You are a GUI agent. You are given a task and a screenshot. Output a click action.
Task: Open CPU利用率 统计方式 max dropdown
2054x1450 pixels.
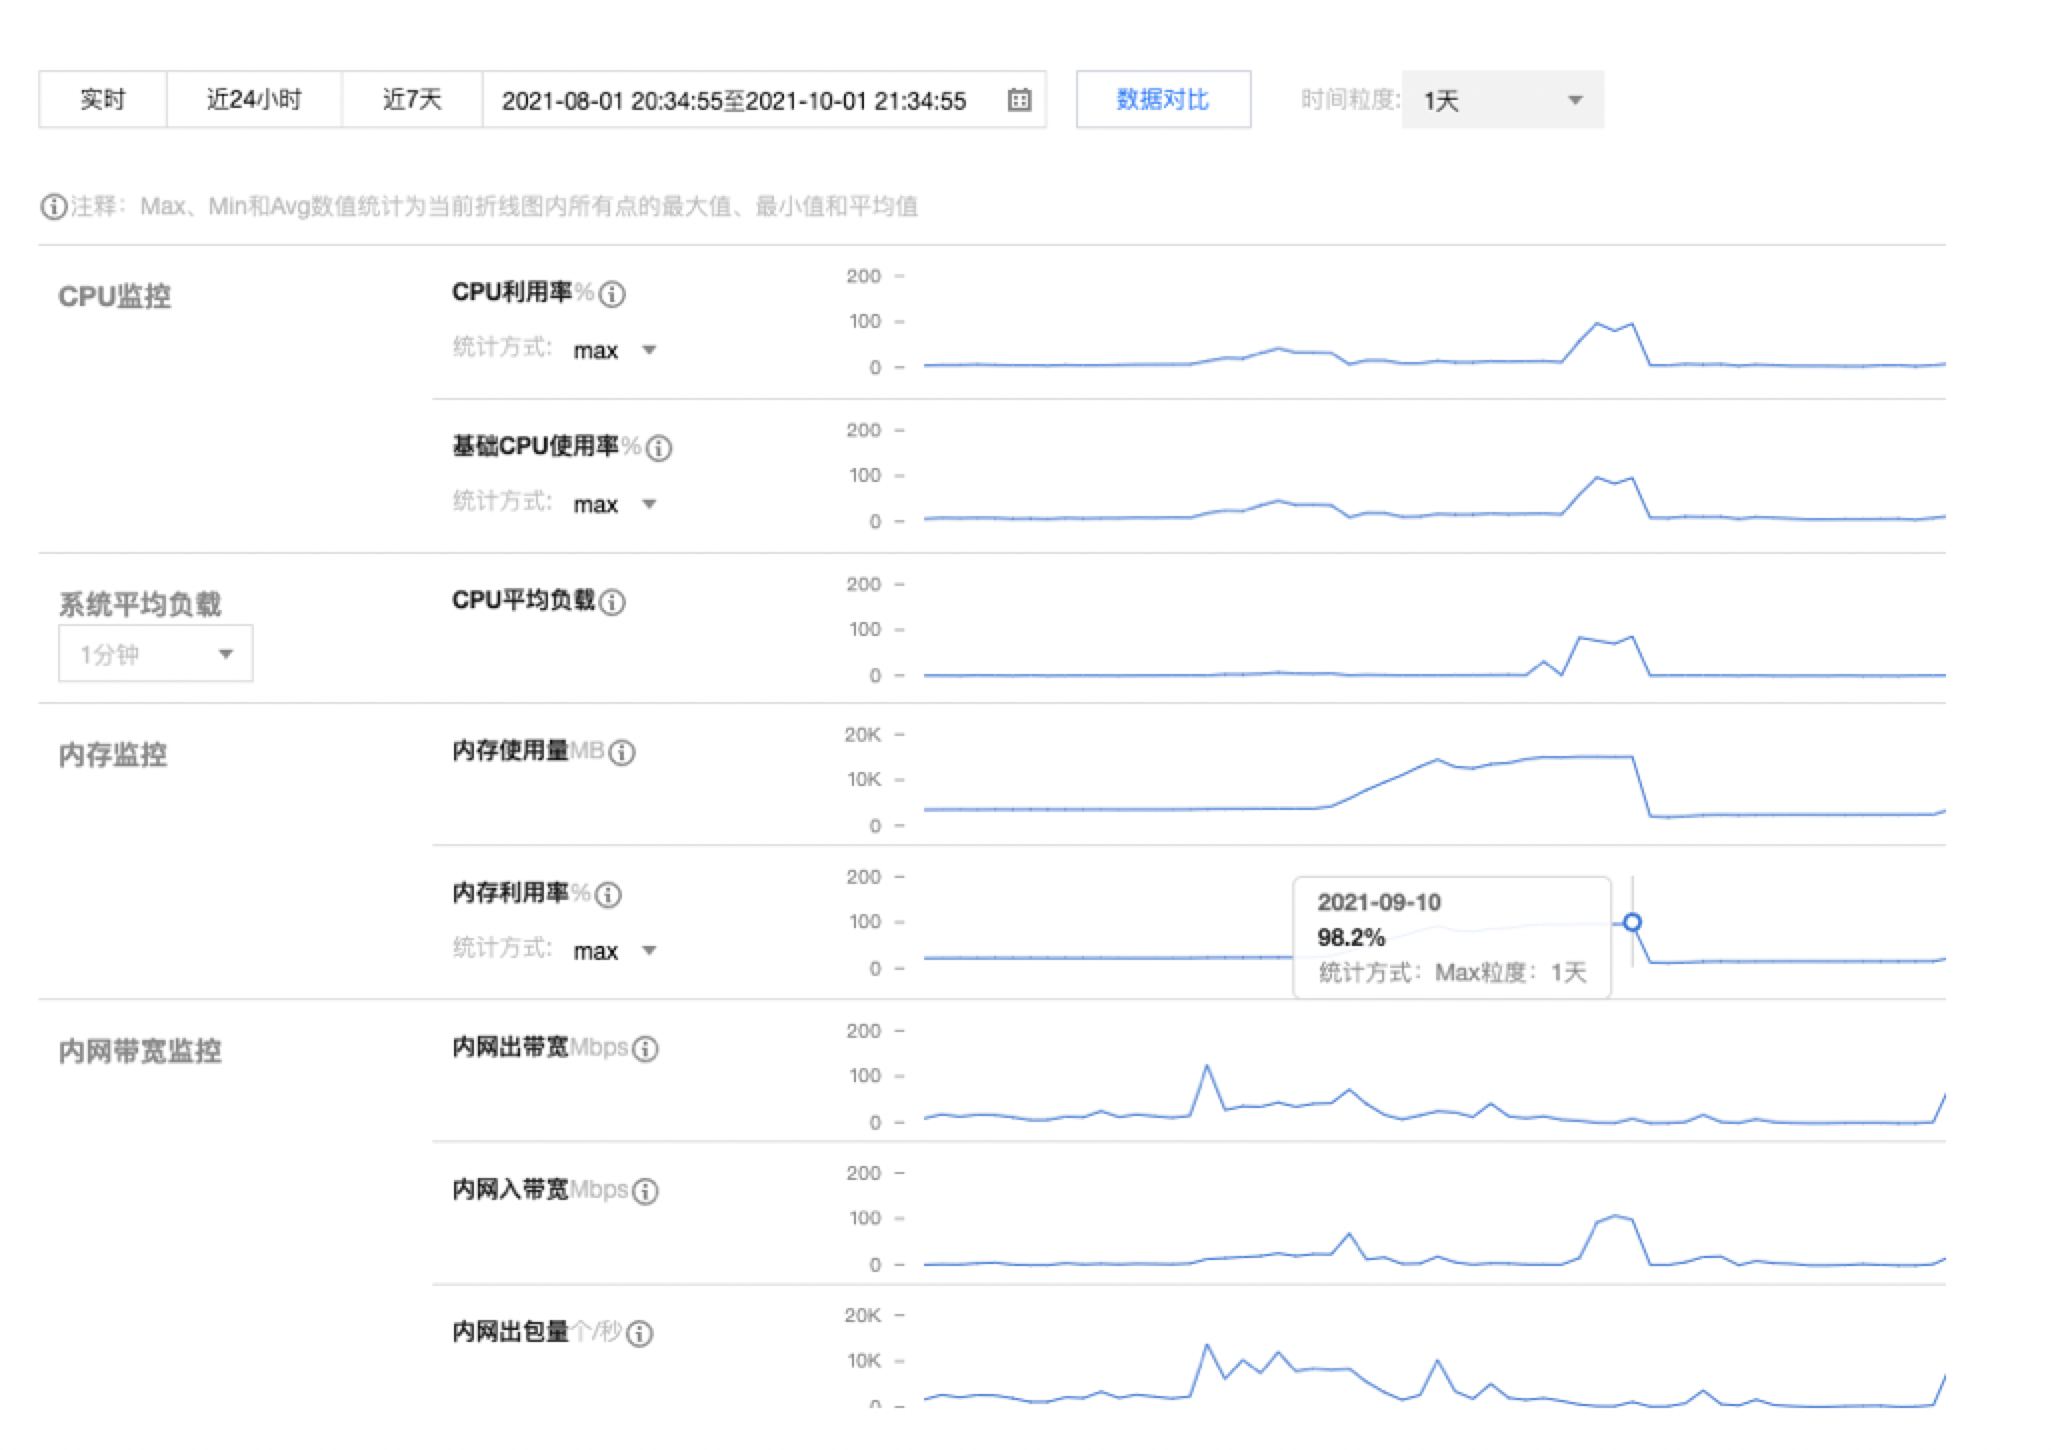tap(614, 350)
